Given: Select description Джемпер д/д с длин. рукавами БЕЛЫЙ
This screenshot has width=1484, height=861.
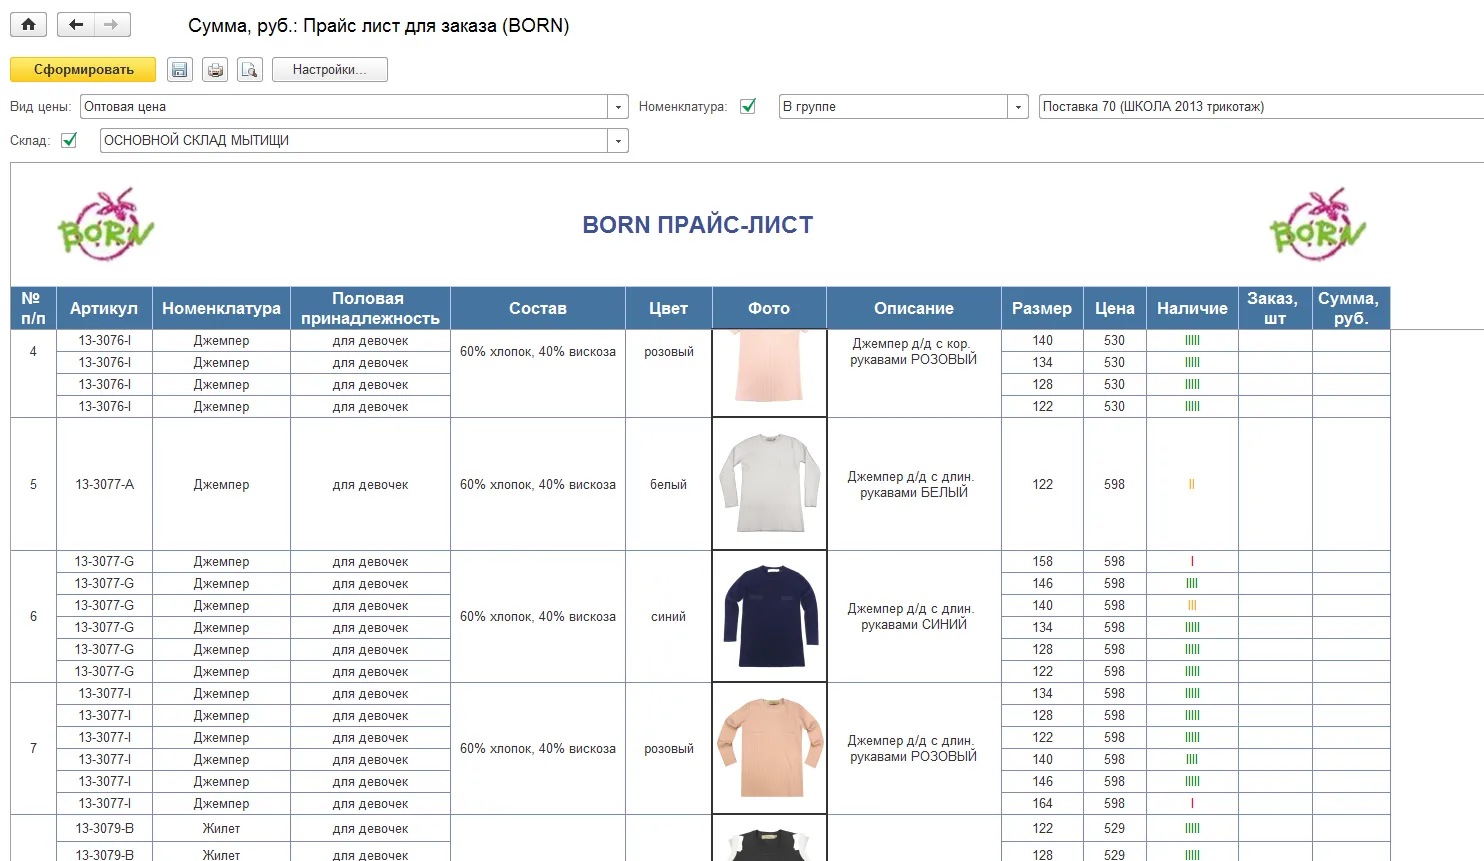Looking at the screenshot, I should [x=914, y=484].
